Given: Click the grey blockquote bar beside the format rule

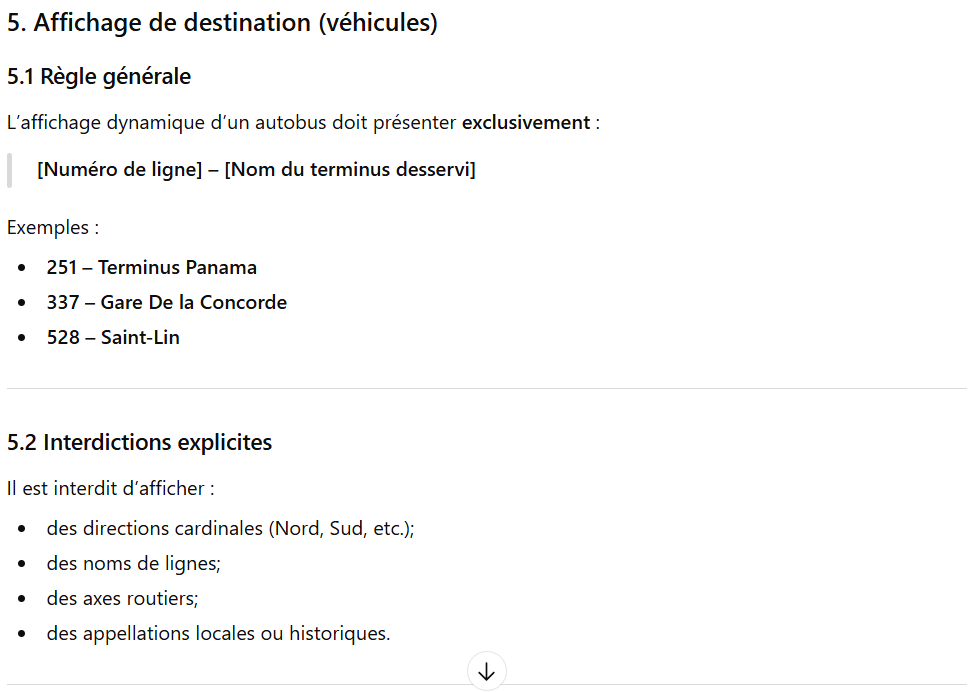Looking at the screenshot, I should click(x=10, y=170).
